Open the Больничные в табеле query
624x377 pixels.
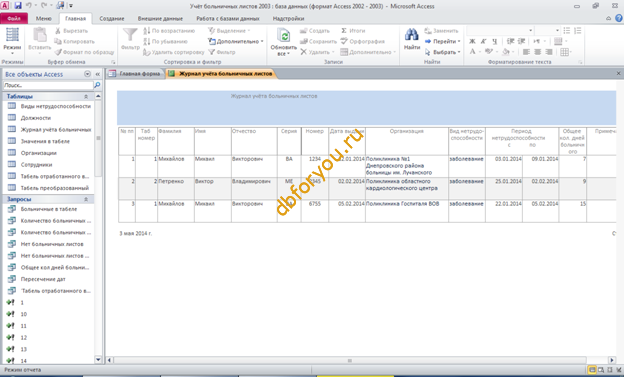[x=49, y=209]
